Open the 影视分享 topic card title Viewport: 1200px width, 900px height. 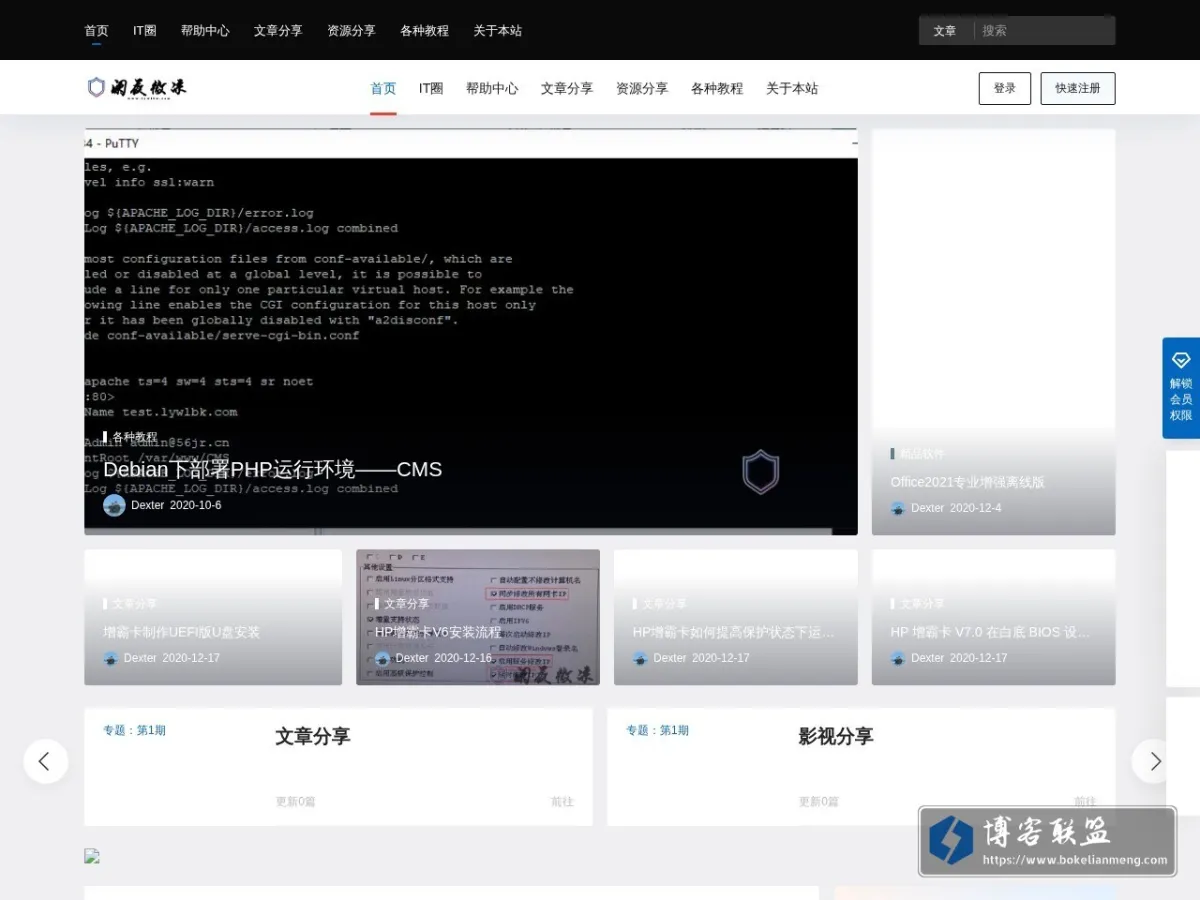tap(836, 736)
